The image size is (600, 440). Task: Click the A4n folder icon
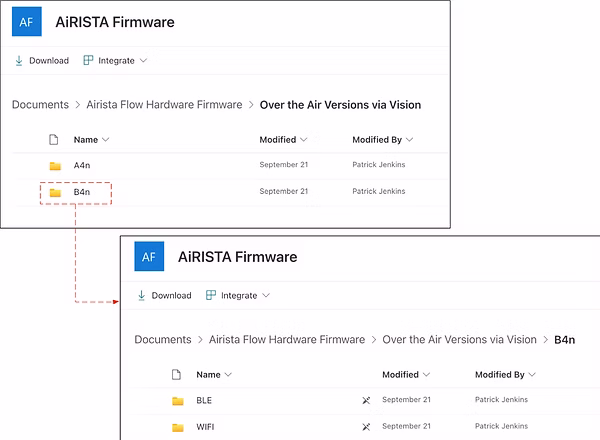[55, 166]
